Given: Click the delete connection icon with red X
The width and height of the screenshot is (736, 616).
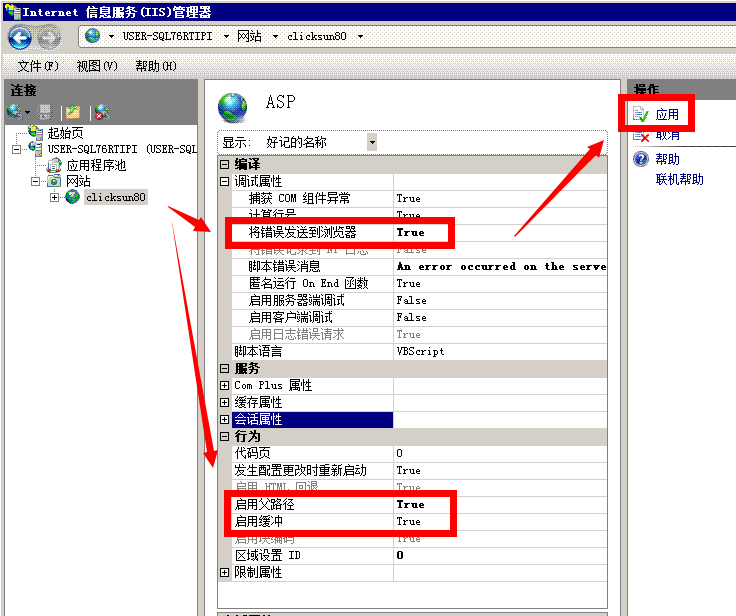Looking at the screenshot, I should tap(101, 112).
